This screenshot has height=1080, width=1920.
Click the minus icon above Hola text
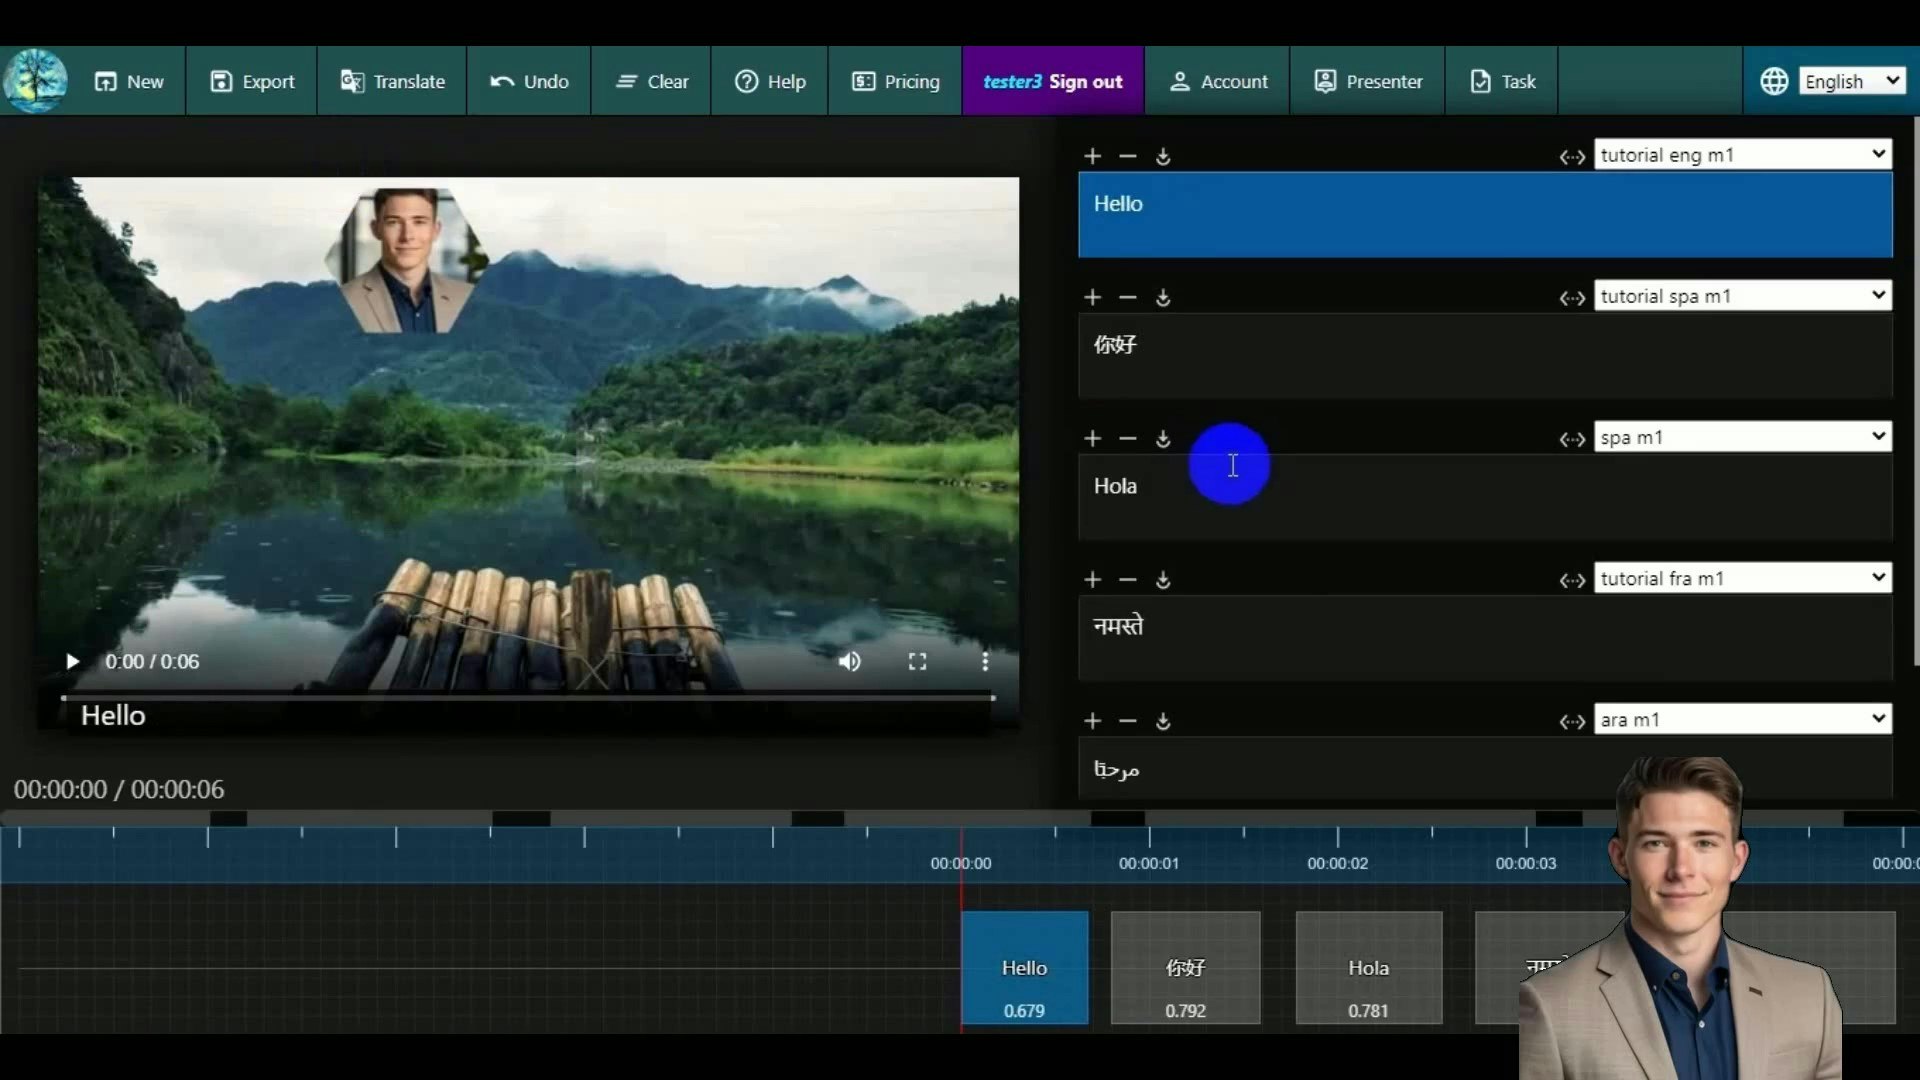click(x=1128, y=438)
